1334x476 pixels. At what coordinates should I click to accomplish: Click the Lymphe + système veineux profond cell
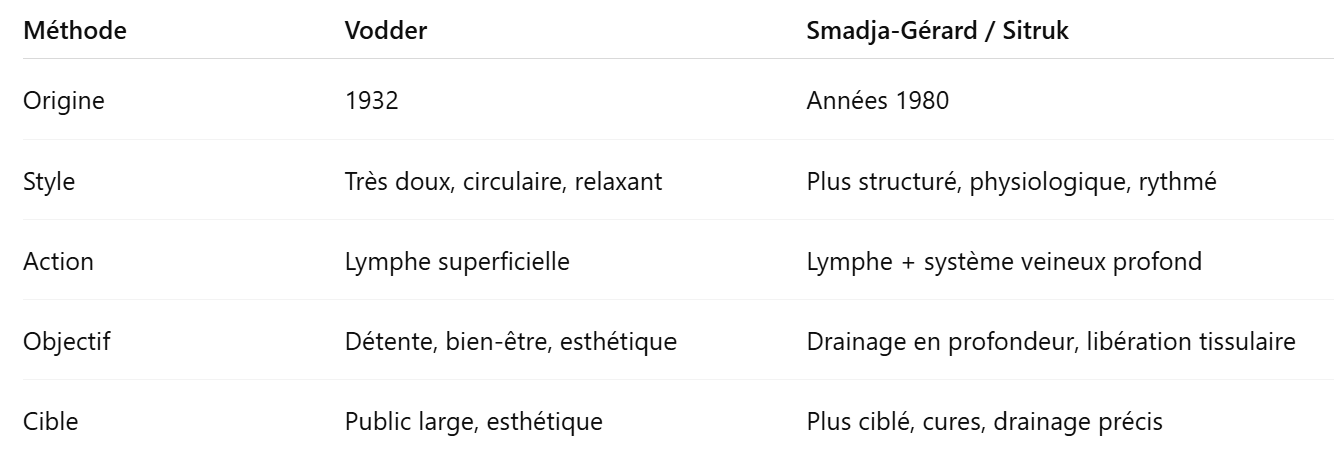[1004, 262]
